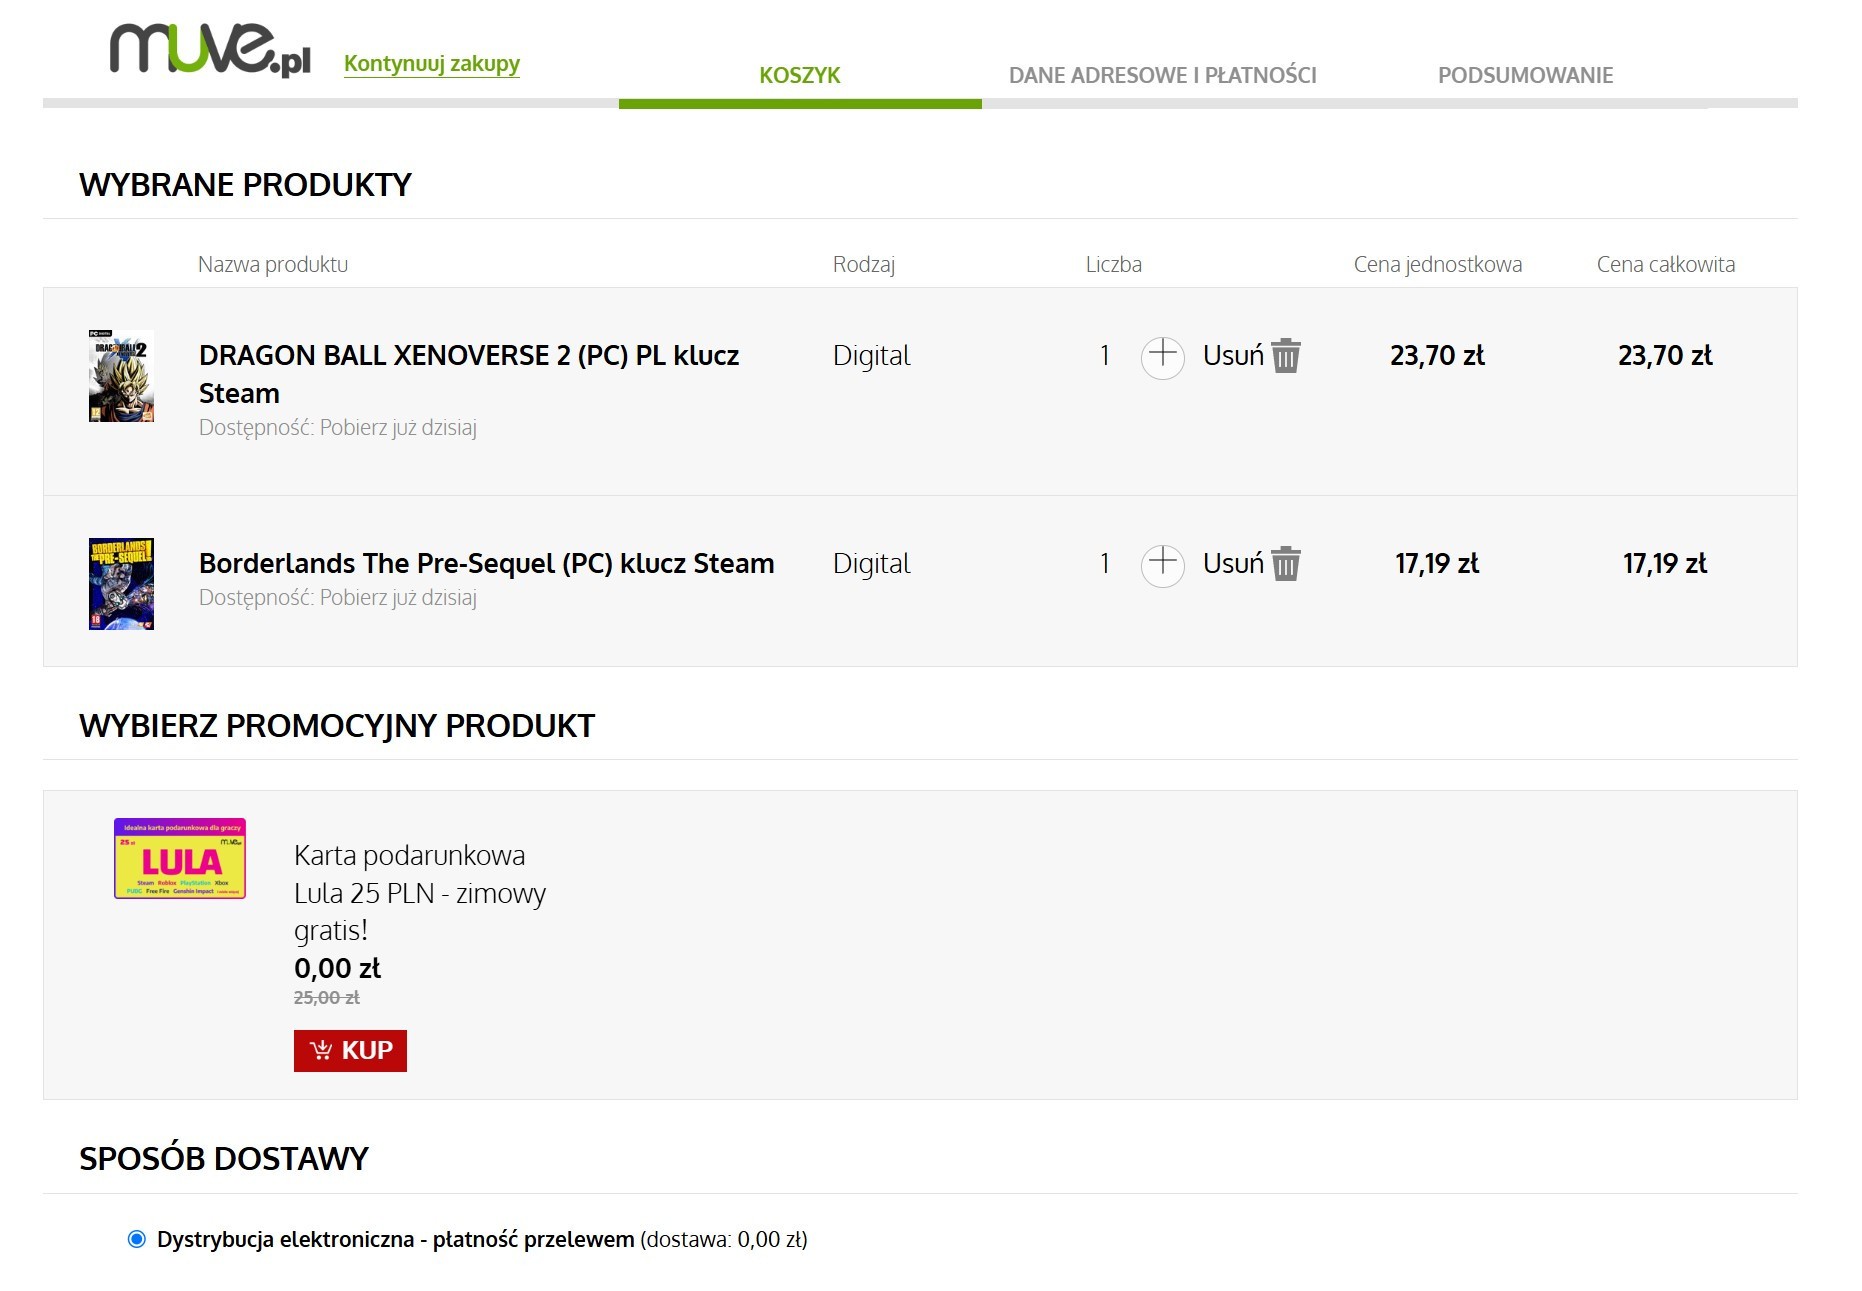Click Digital type in Borderlands row
This screenshot has width=1862, height=1291.
click(x=871, y=563)
